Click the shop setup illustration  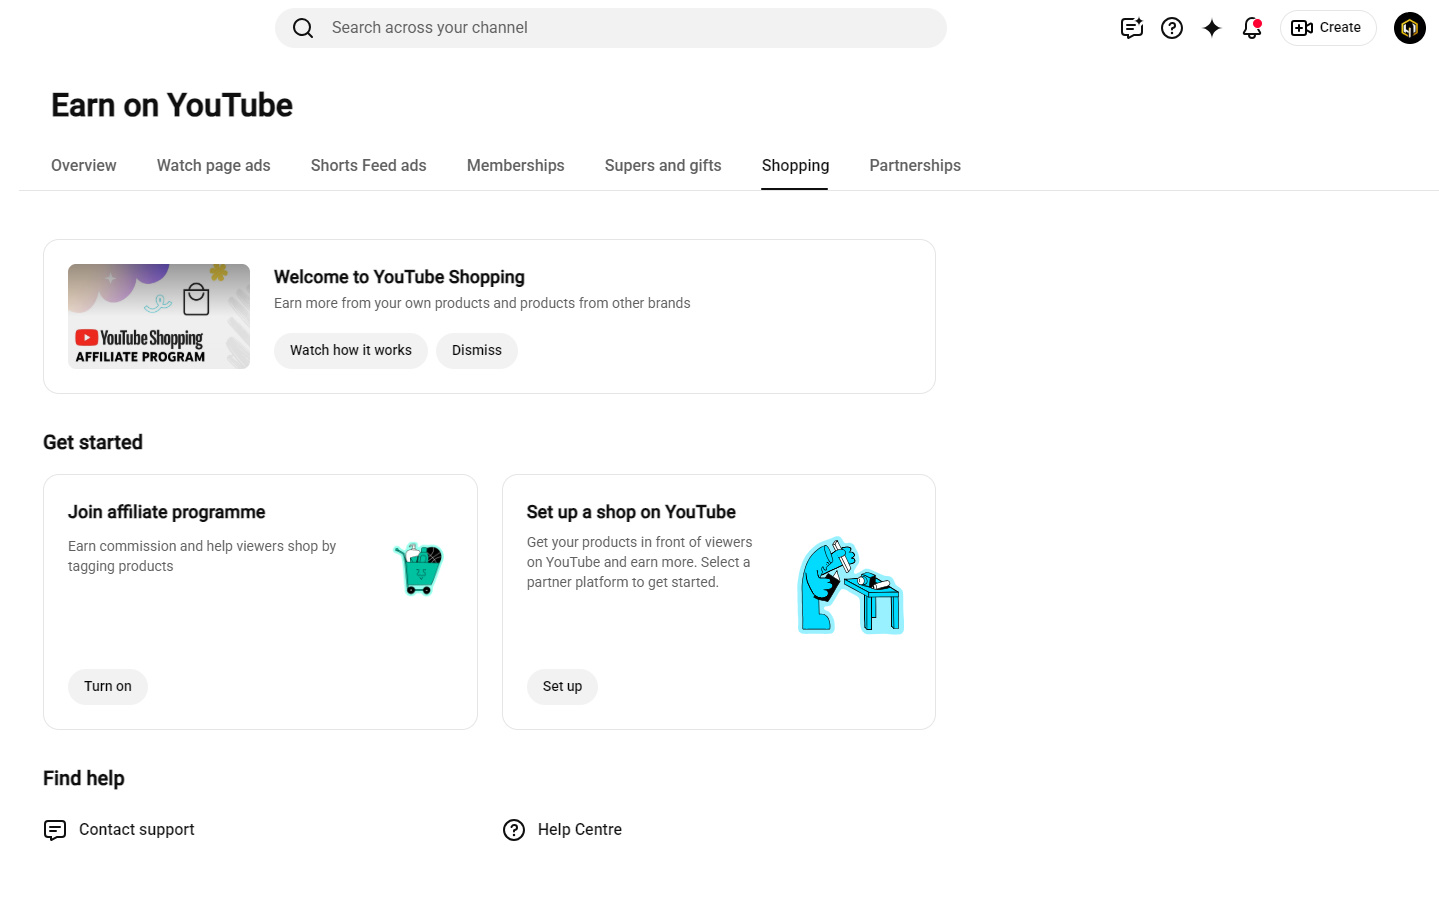click(x=850, y=586)
